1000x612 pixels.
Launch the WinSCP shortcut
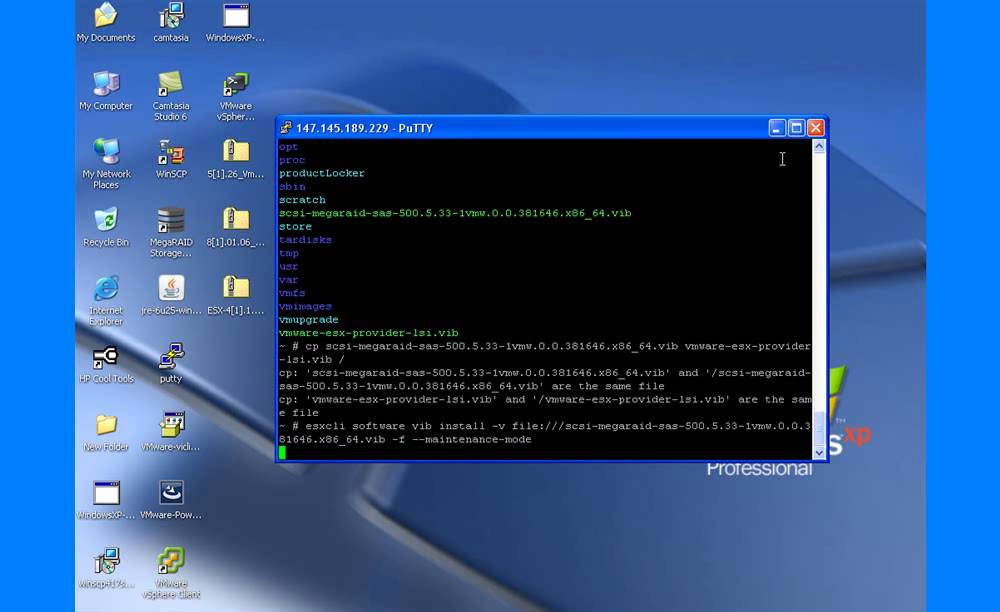coord(171,159)
